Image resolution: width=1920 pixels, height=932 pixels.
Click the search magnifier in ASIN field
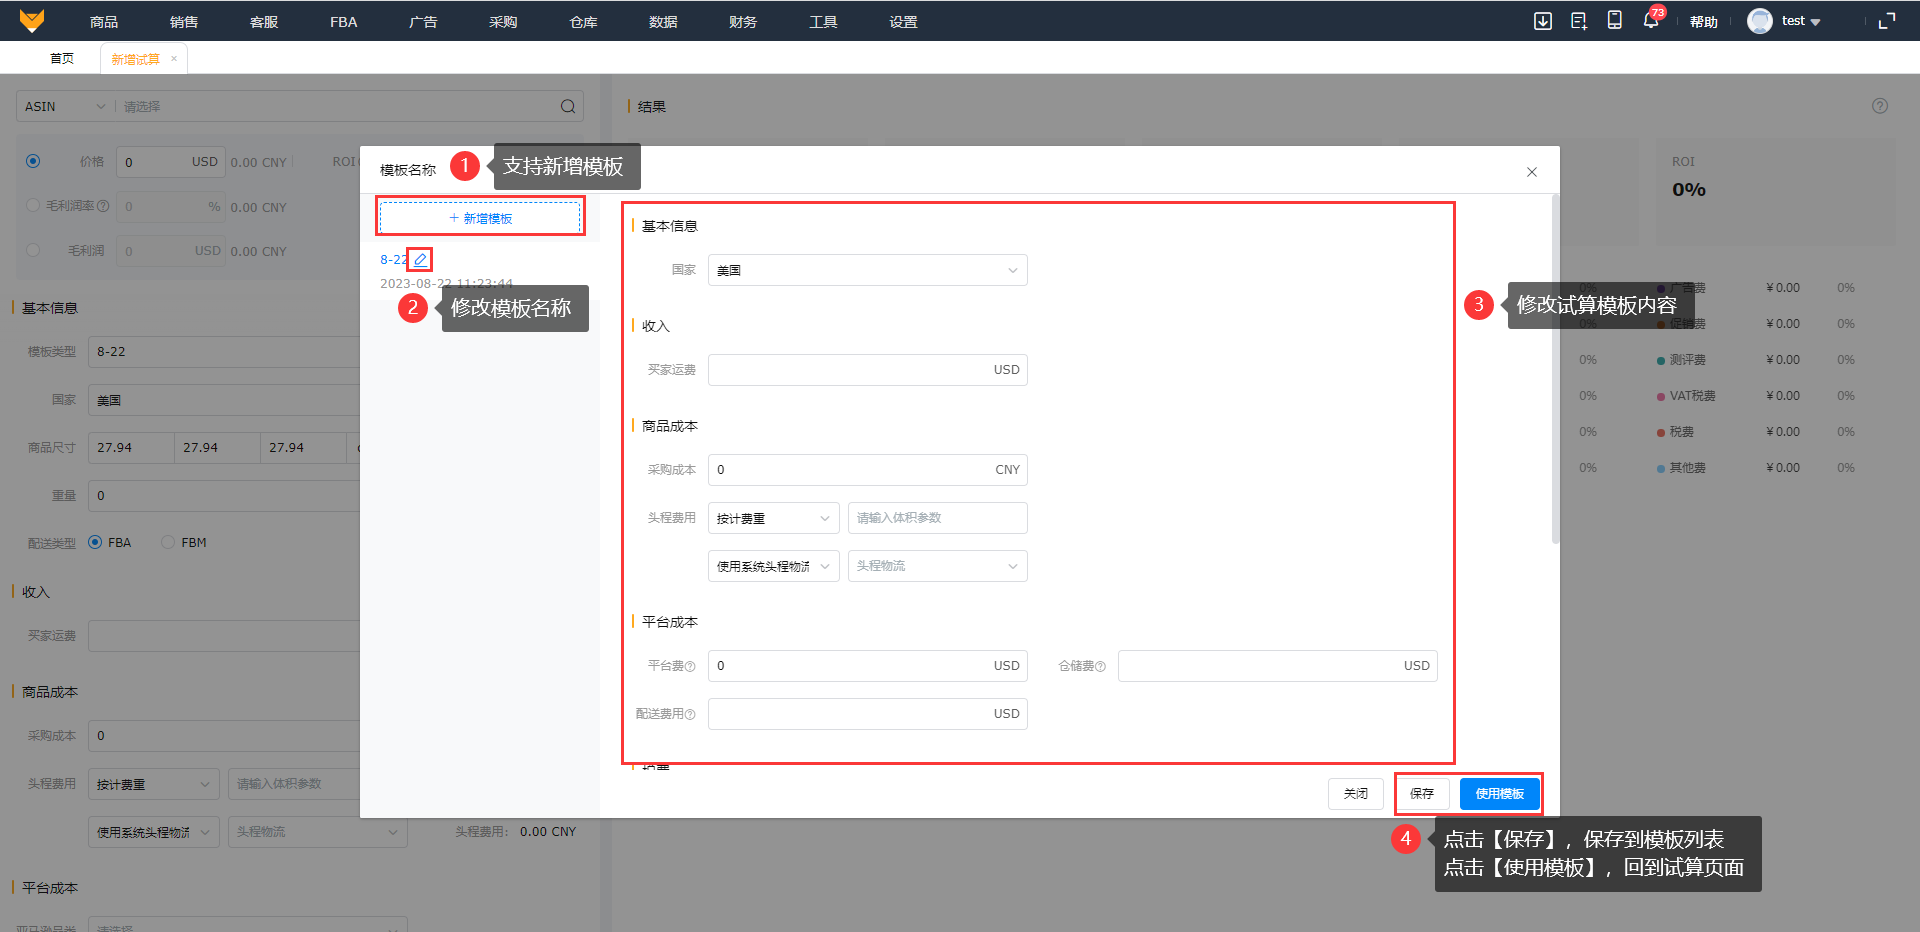point(568,106)
